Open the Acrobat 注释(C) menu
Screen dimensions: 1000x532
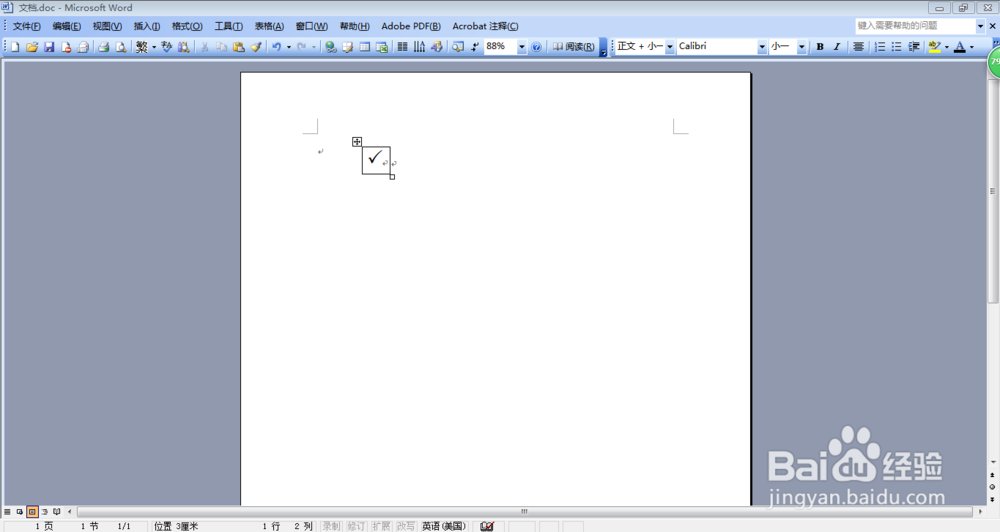point(485,26)
